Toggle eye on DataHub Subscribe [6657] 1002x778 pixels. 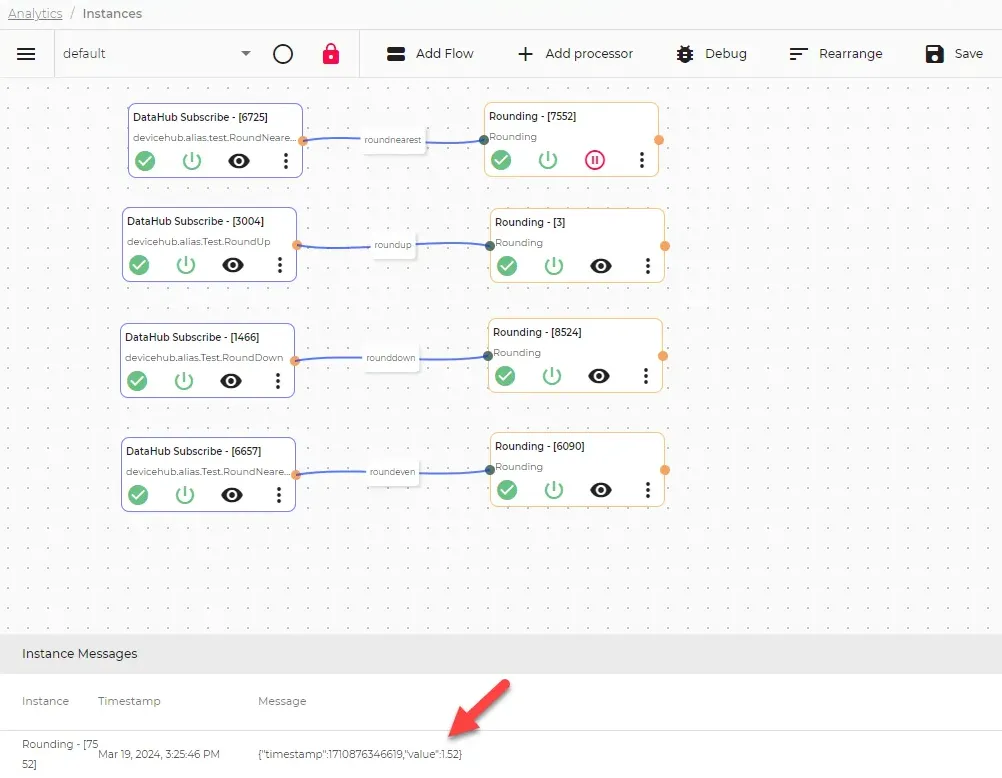[232, 495]
